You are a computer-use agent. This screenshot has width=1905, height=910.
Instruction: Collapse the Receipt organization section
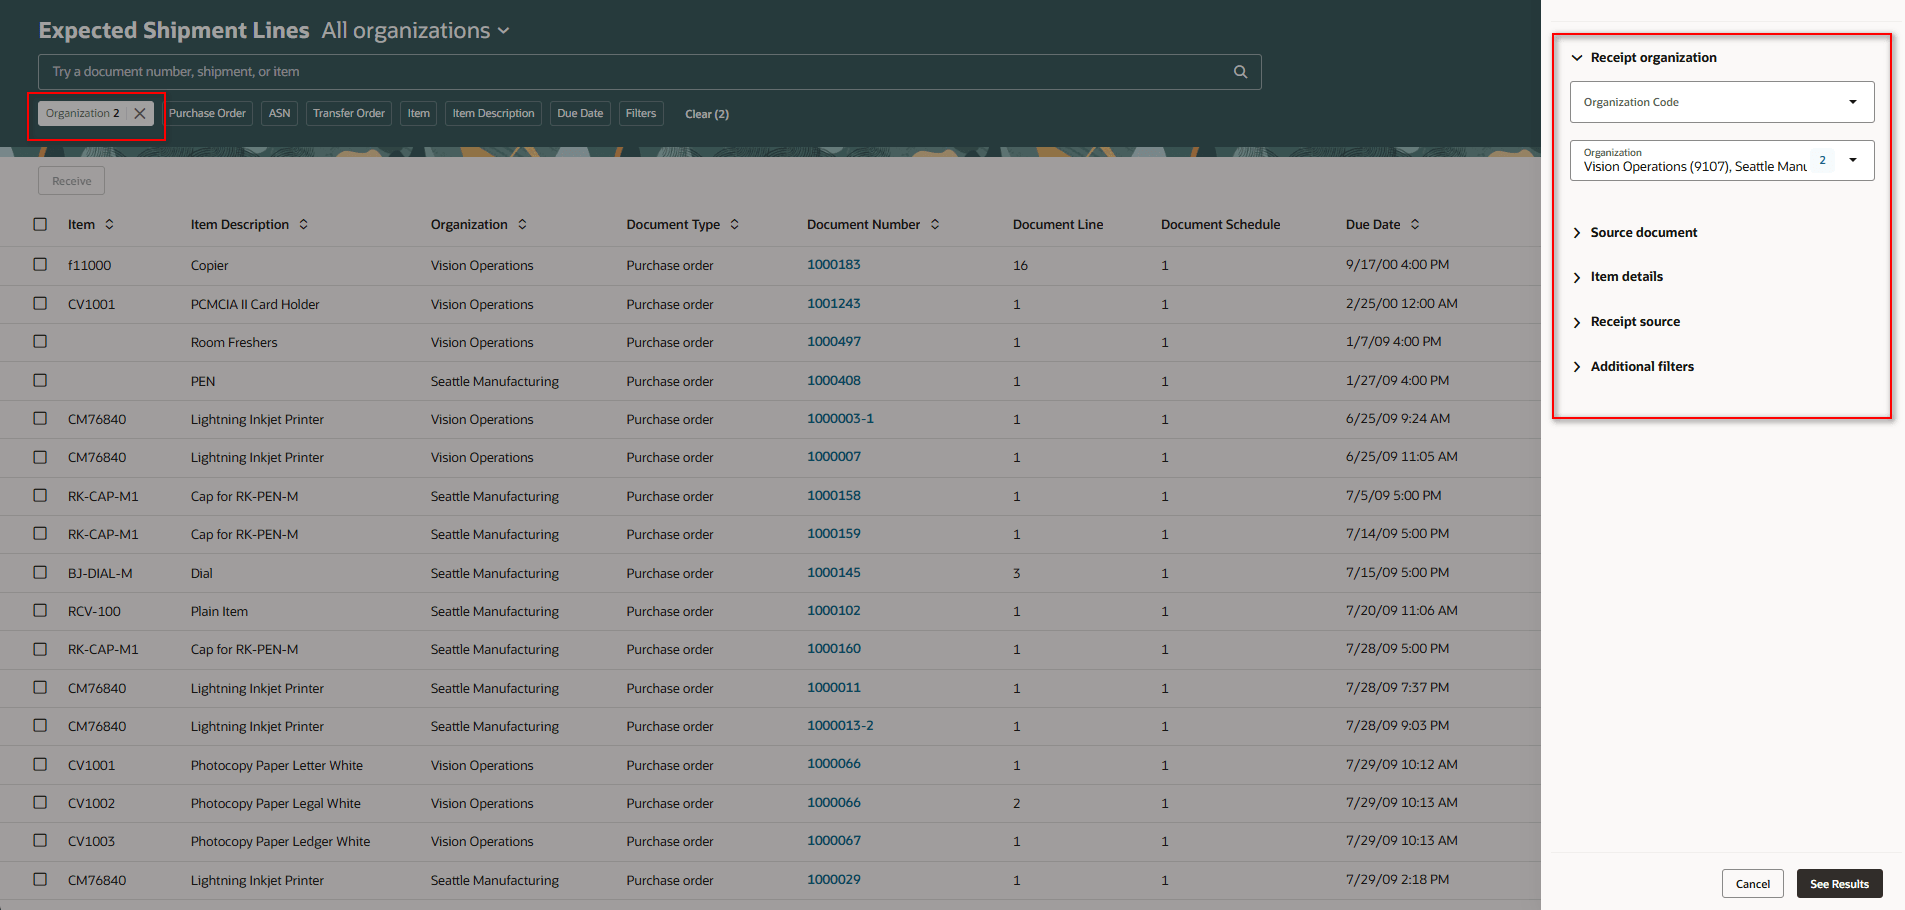coord(1577,58)
